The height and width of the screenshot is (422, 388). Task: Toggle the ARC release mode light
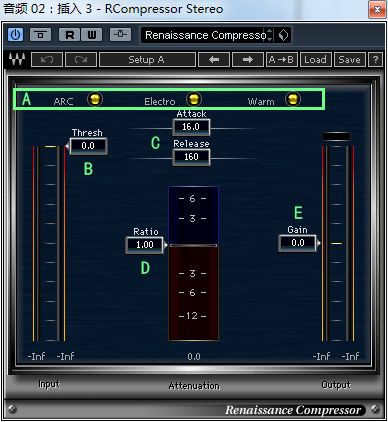[x=95, y=99]
